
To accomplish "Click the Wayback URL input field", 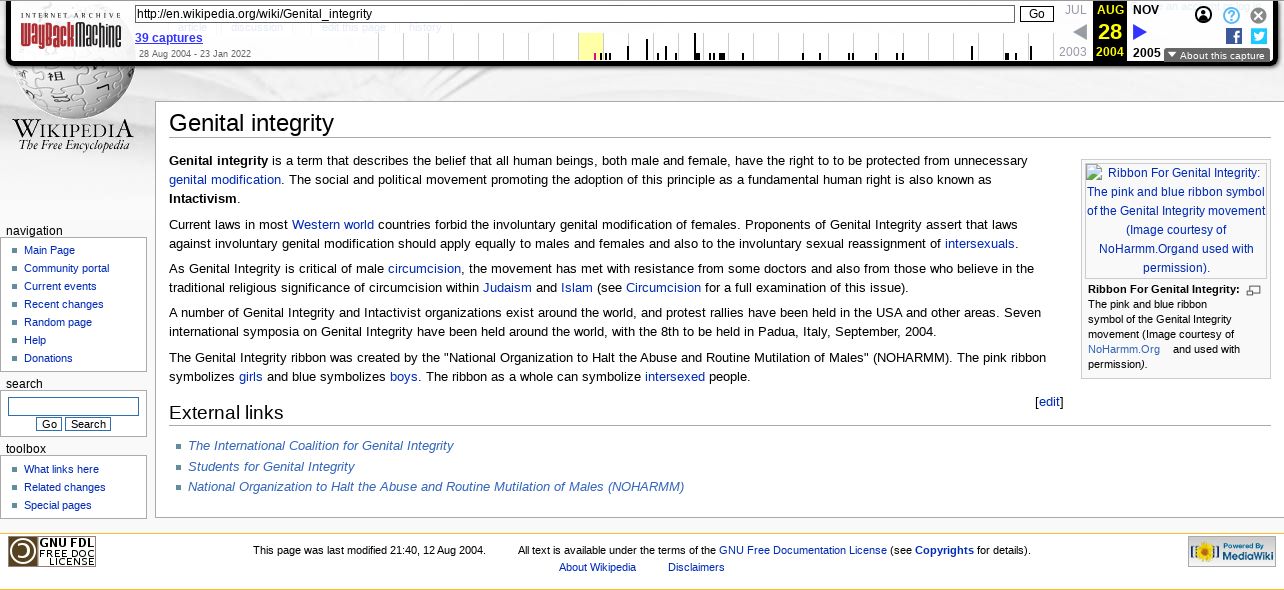I will click(x=574, y=14).
